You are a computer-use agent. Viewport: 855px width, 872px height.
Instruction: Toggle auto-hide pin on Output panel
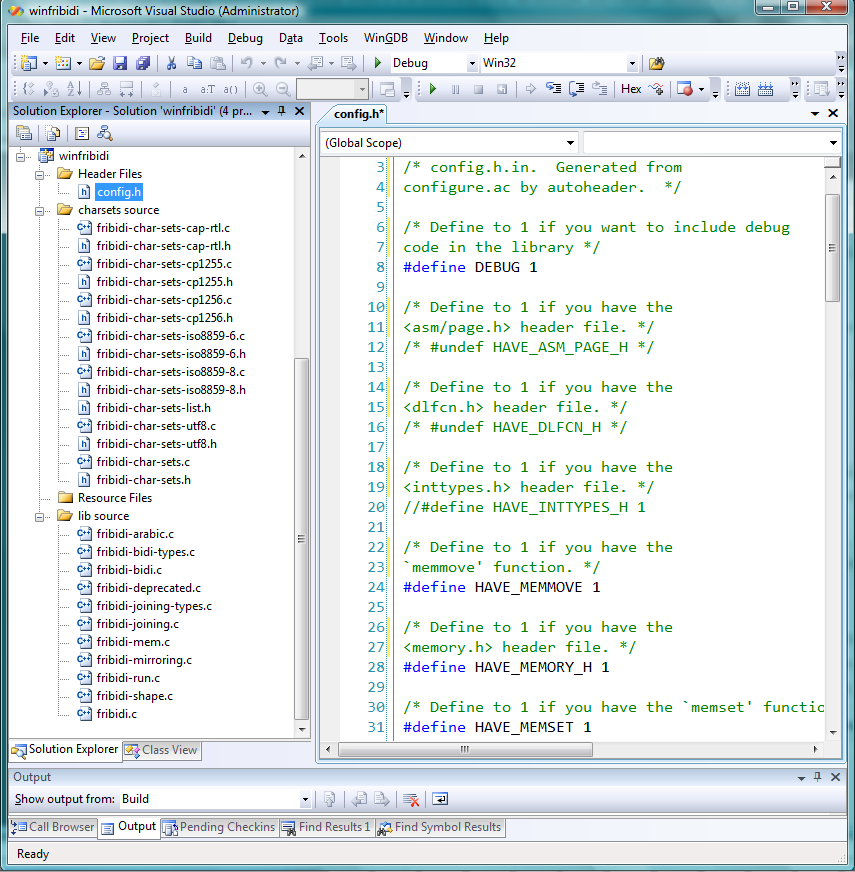coord(818,777)
